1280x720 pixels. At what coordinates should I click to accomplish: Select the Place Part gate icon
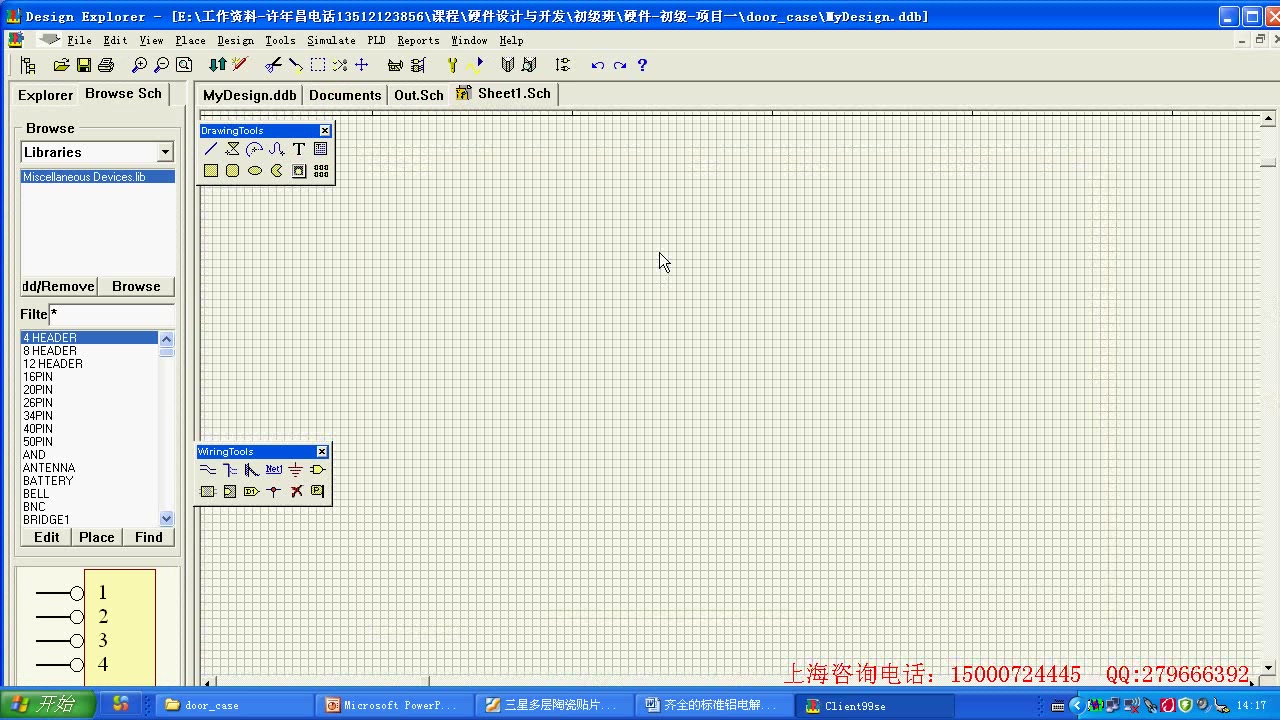318,469
